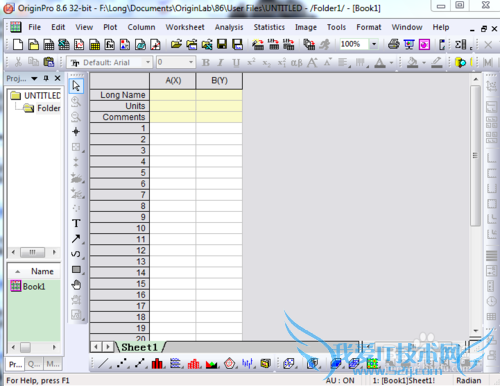Click the Scatter plot icon
Image resolution: width=500 pixels, height=386 pixels.
(x=122, y=363)
